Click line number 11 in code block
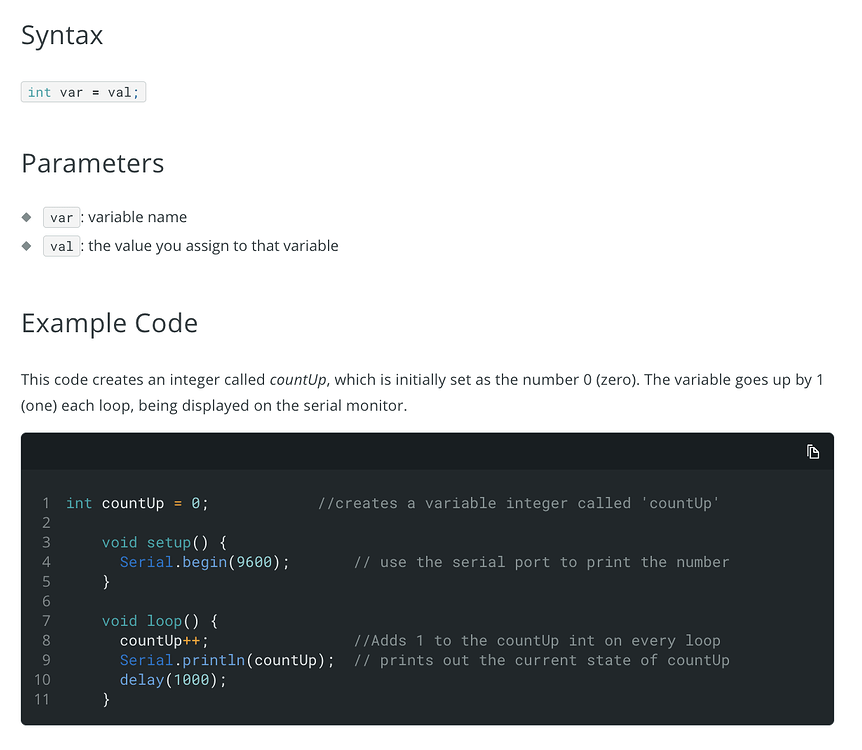 42,699
